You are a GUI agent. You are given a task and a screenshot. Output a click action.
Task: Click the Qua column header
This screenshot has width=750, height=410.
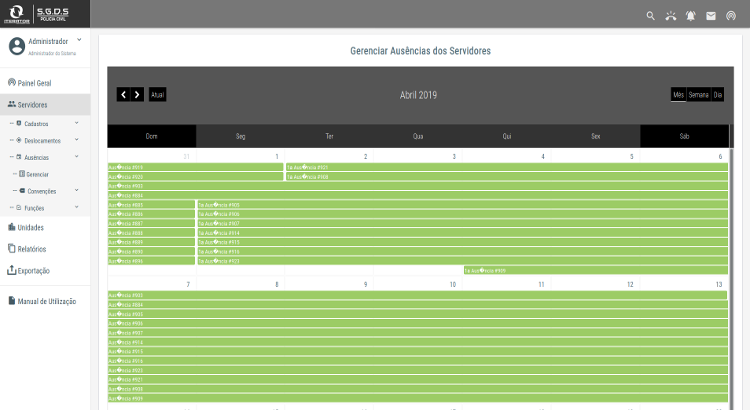click(418, 136)
